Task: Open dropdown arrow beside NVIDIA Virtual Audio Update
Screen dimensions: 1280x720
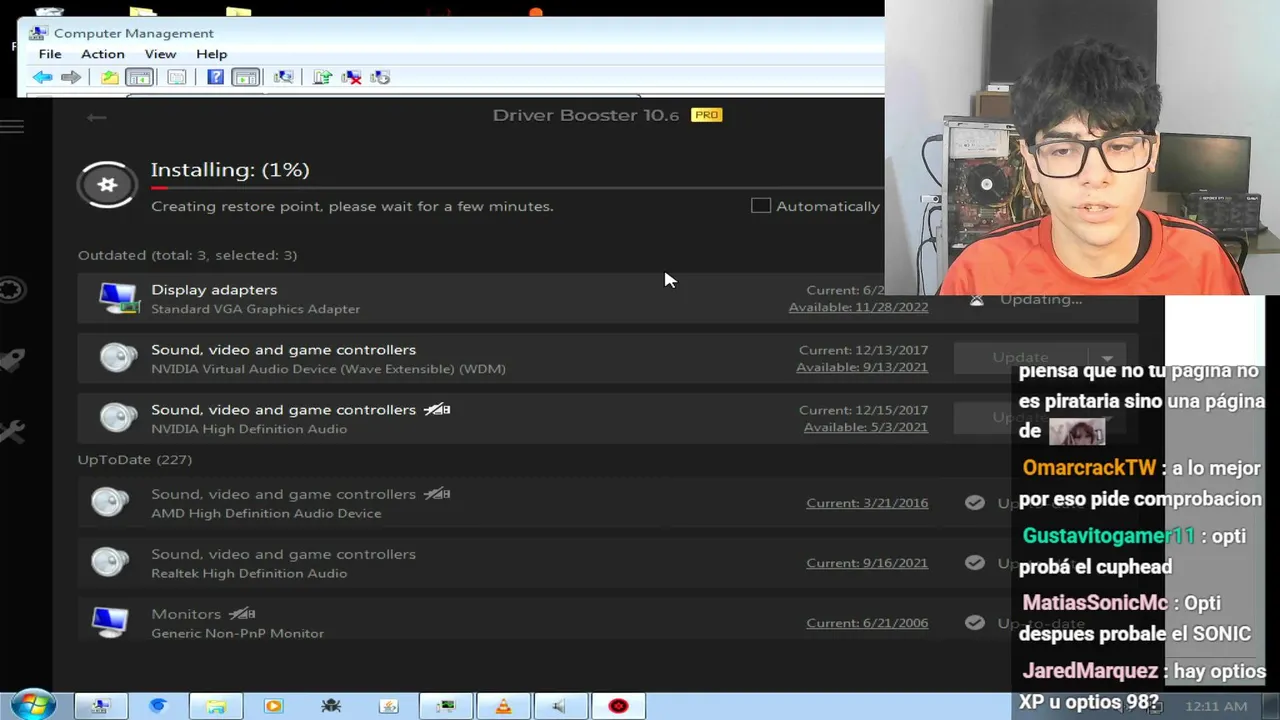Action: click(1107, 358)
